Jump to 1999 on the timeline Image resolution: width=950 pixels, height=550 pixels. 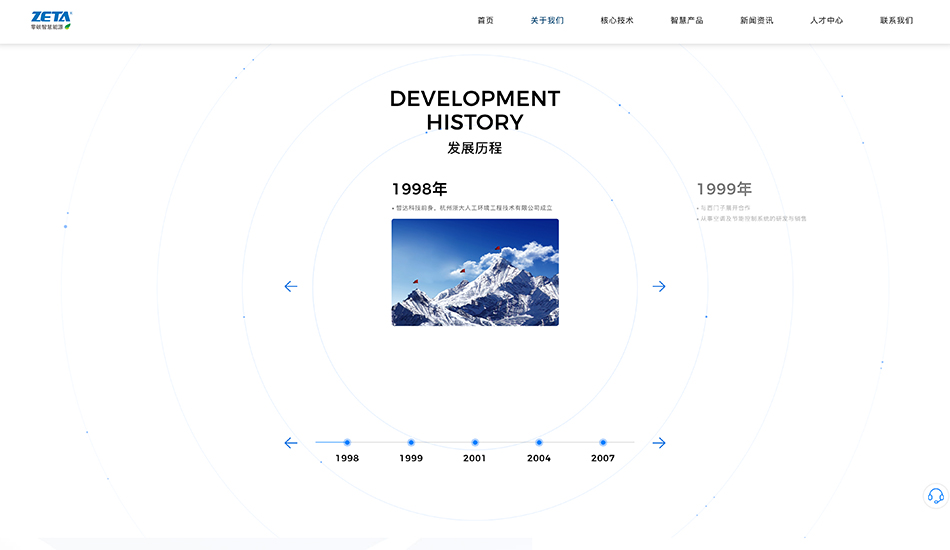tap(411, 442)
